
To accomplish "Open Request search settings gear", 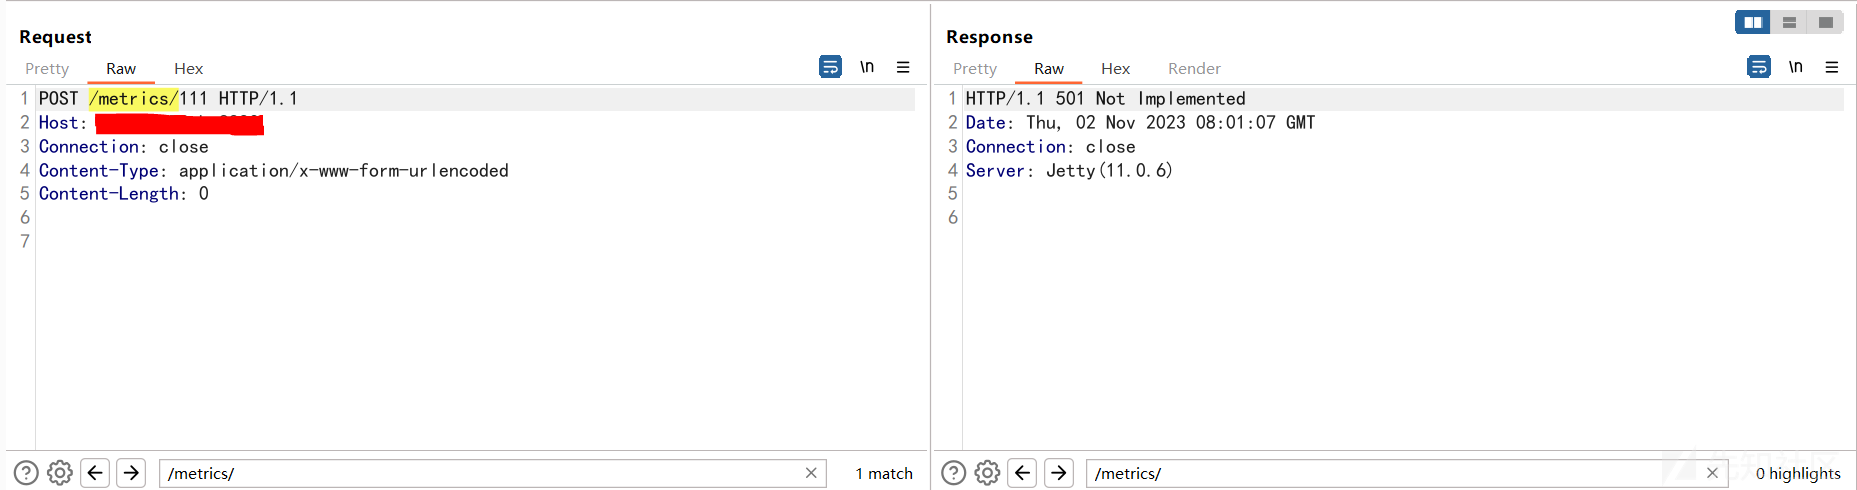I will pos(60,473).
